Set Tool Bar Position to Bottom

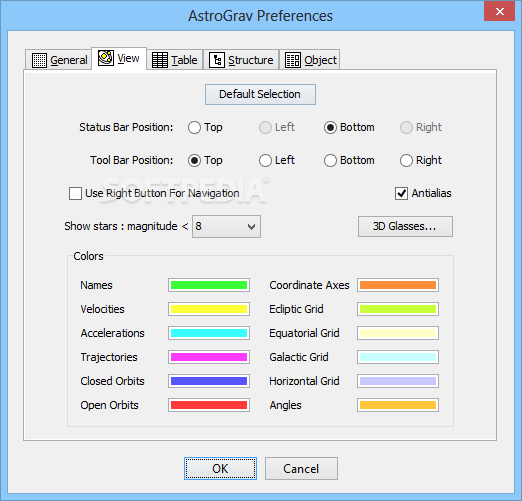pyautogui.click(x=330, y=160)
